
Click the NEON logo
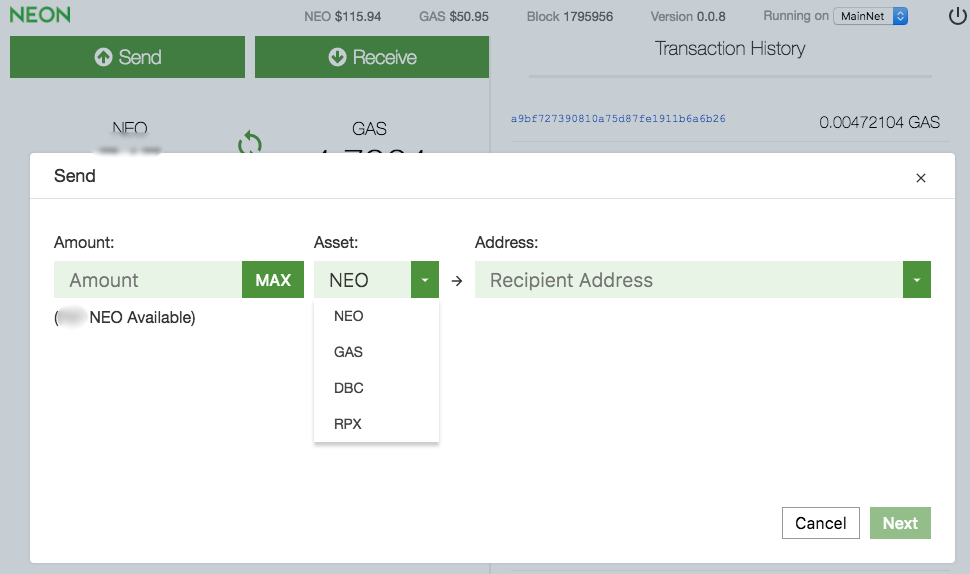40,16
